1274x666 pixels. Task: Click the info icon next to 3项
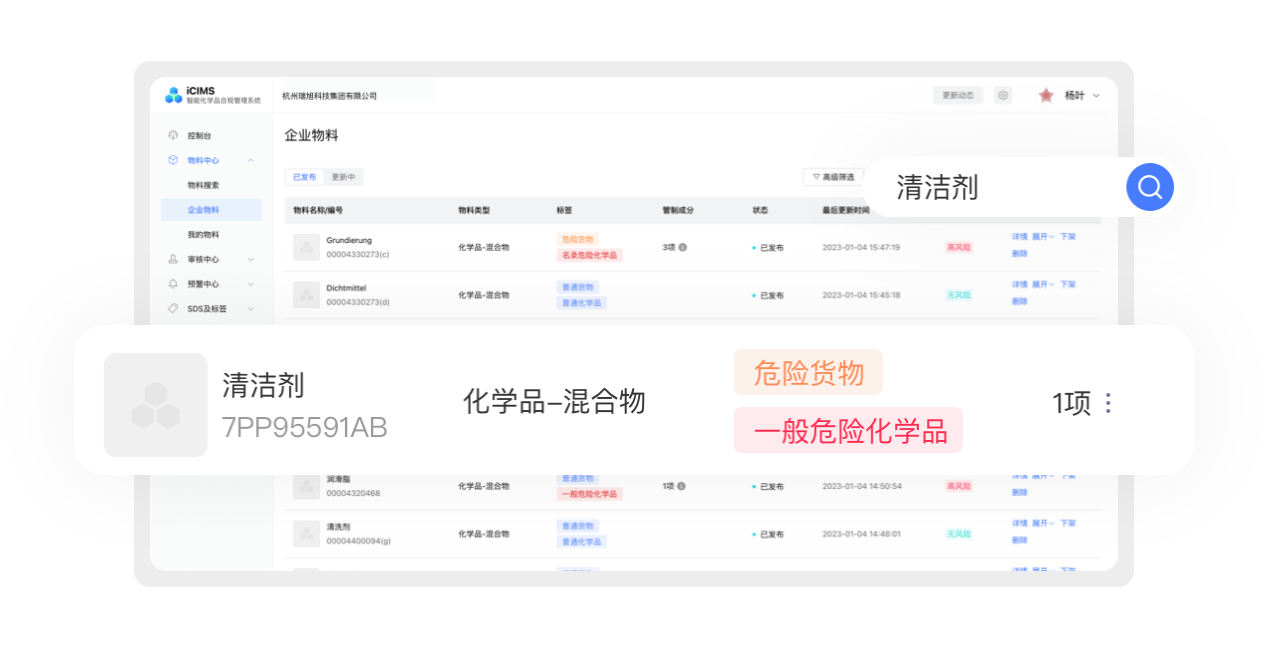click(683, 247)
